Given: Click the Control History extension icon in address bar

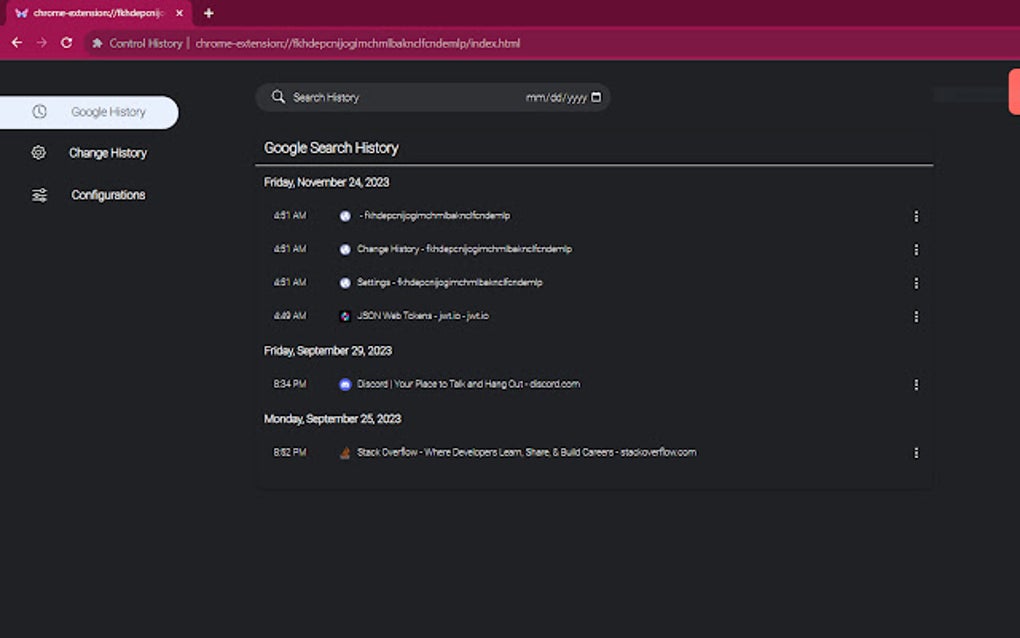Looking at the screenshot, I should click(97, 43).
